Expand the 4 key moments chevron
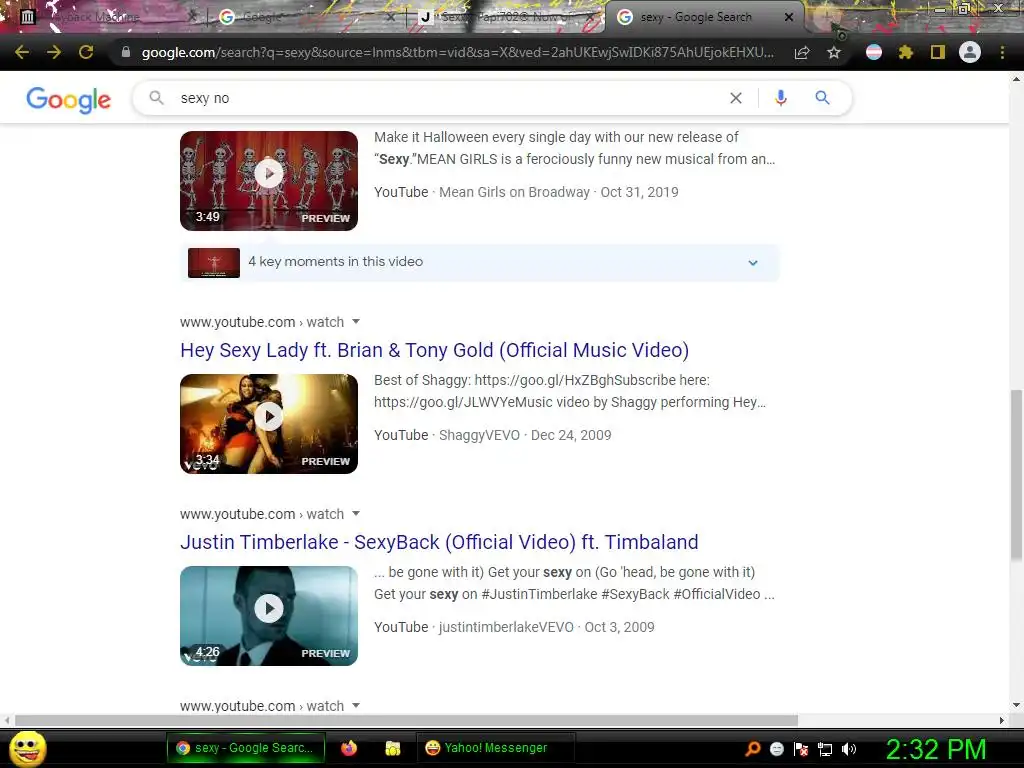Viewport: 1024px width, 768px height. [x=753, y=263]
